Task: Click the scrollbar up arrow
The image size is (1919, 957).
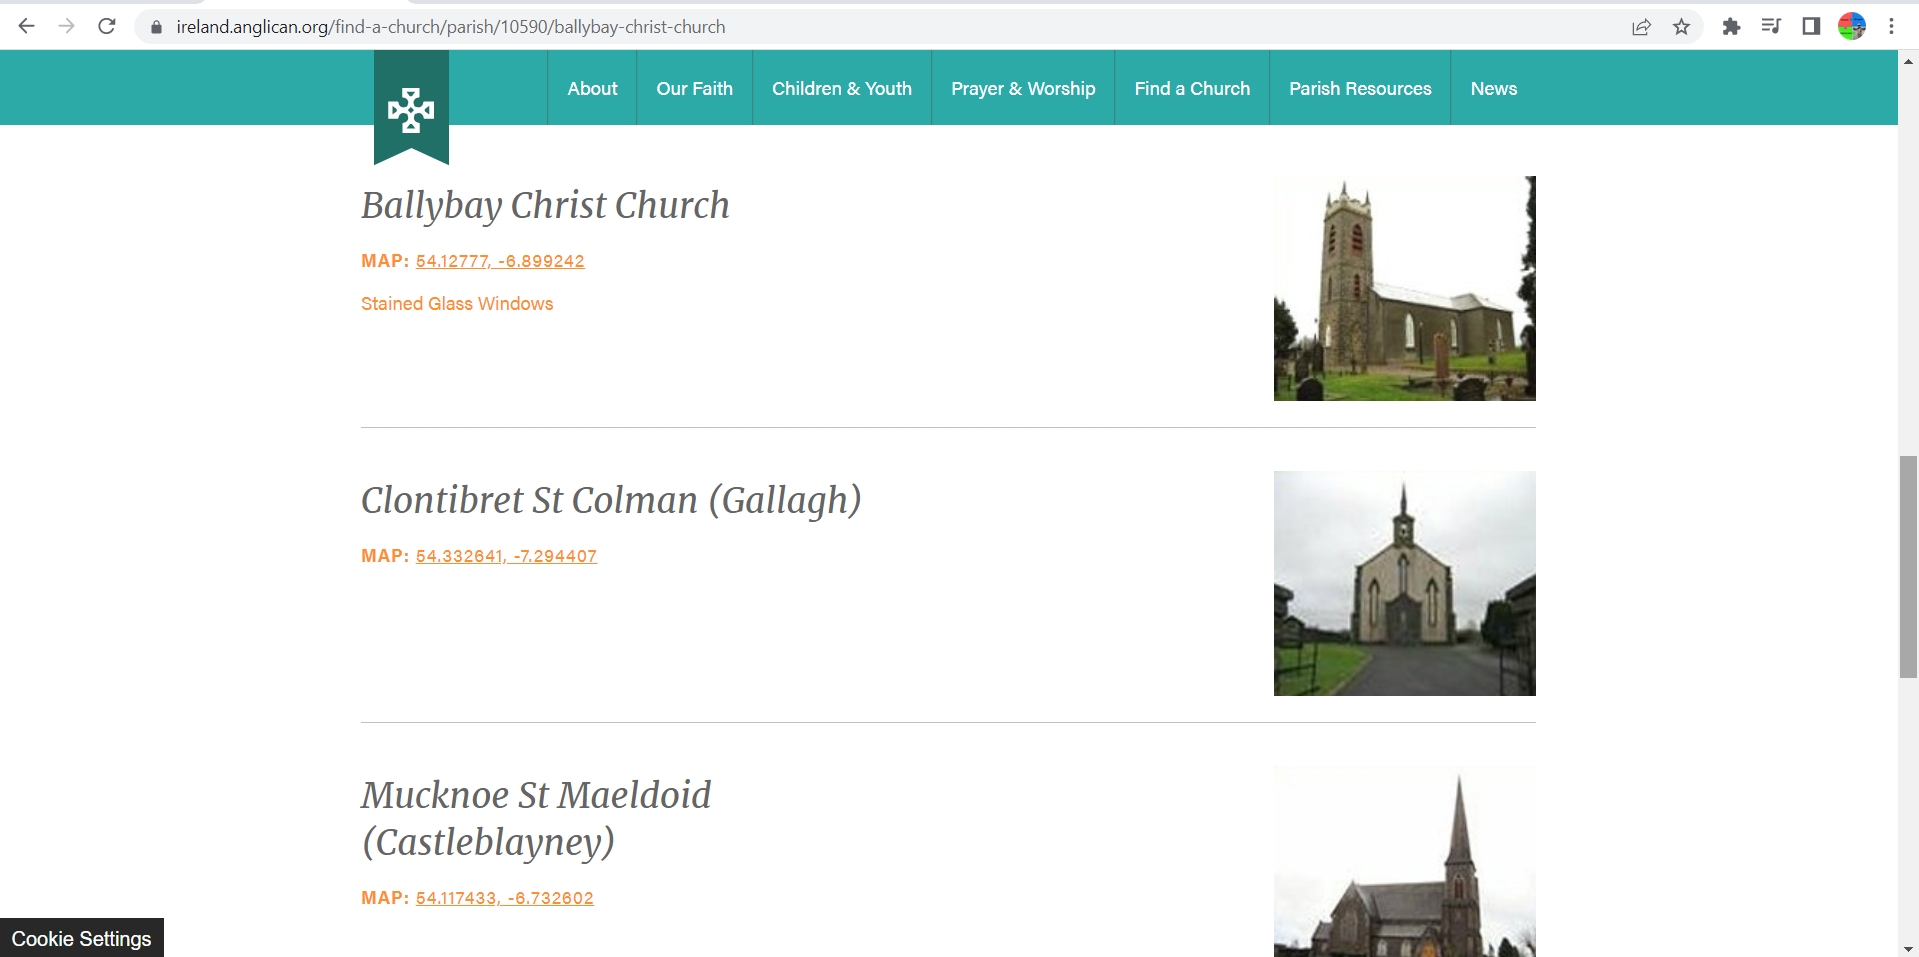Action: click(x=1908, y=60)
